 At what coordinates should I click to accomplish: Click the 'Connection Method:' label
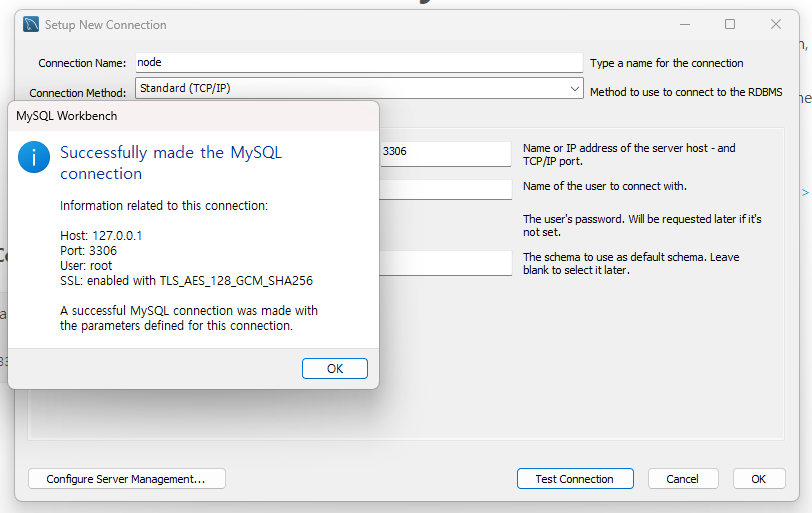point(78,93)
